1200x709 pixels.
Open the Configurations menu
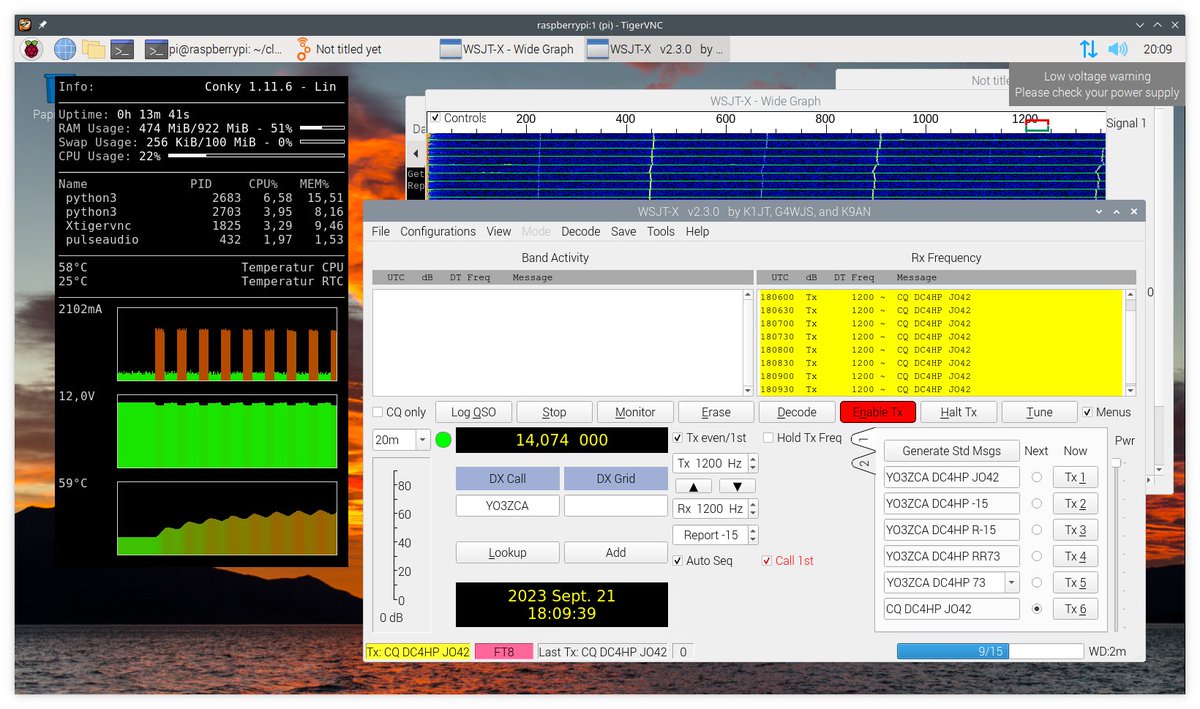pos(438,231)
